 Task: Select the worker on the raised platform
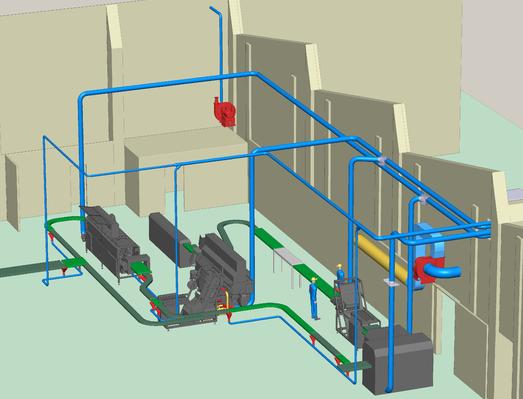pyautogui.click(x=340, y=276)
